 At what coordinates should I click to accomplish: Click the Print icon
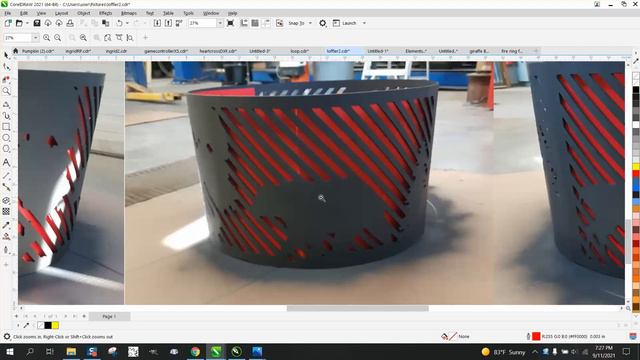pyautogui.click(x=70, y=23)
